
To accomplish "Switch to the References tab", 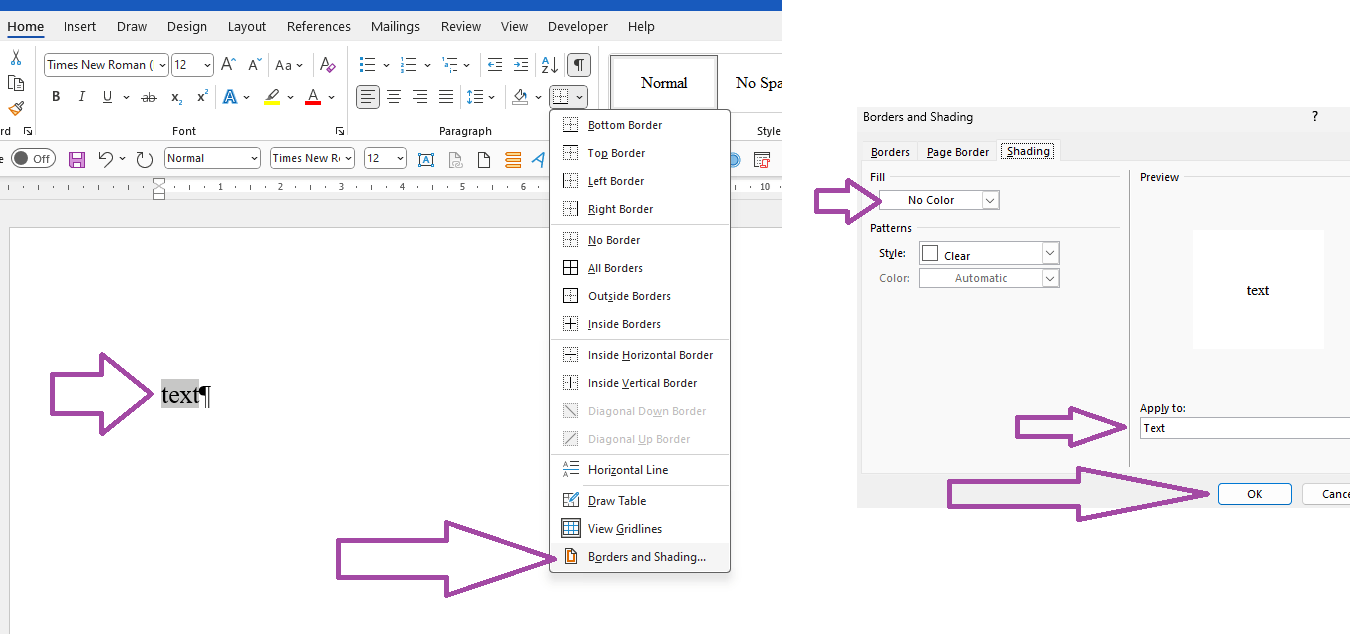I will point(319,26).
